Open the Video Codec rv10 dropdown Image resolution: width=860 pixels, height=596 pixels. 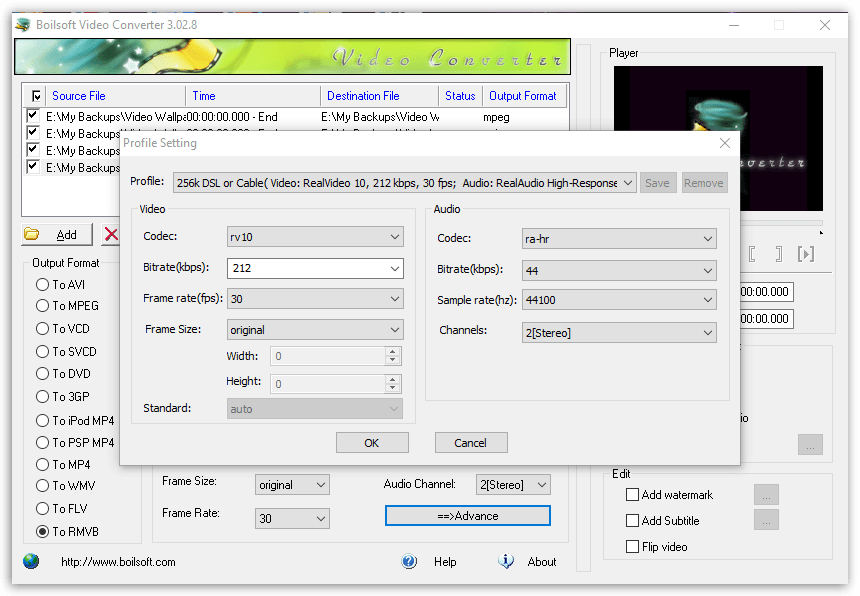[396, 238]
